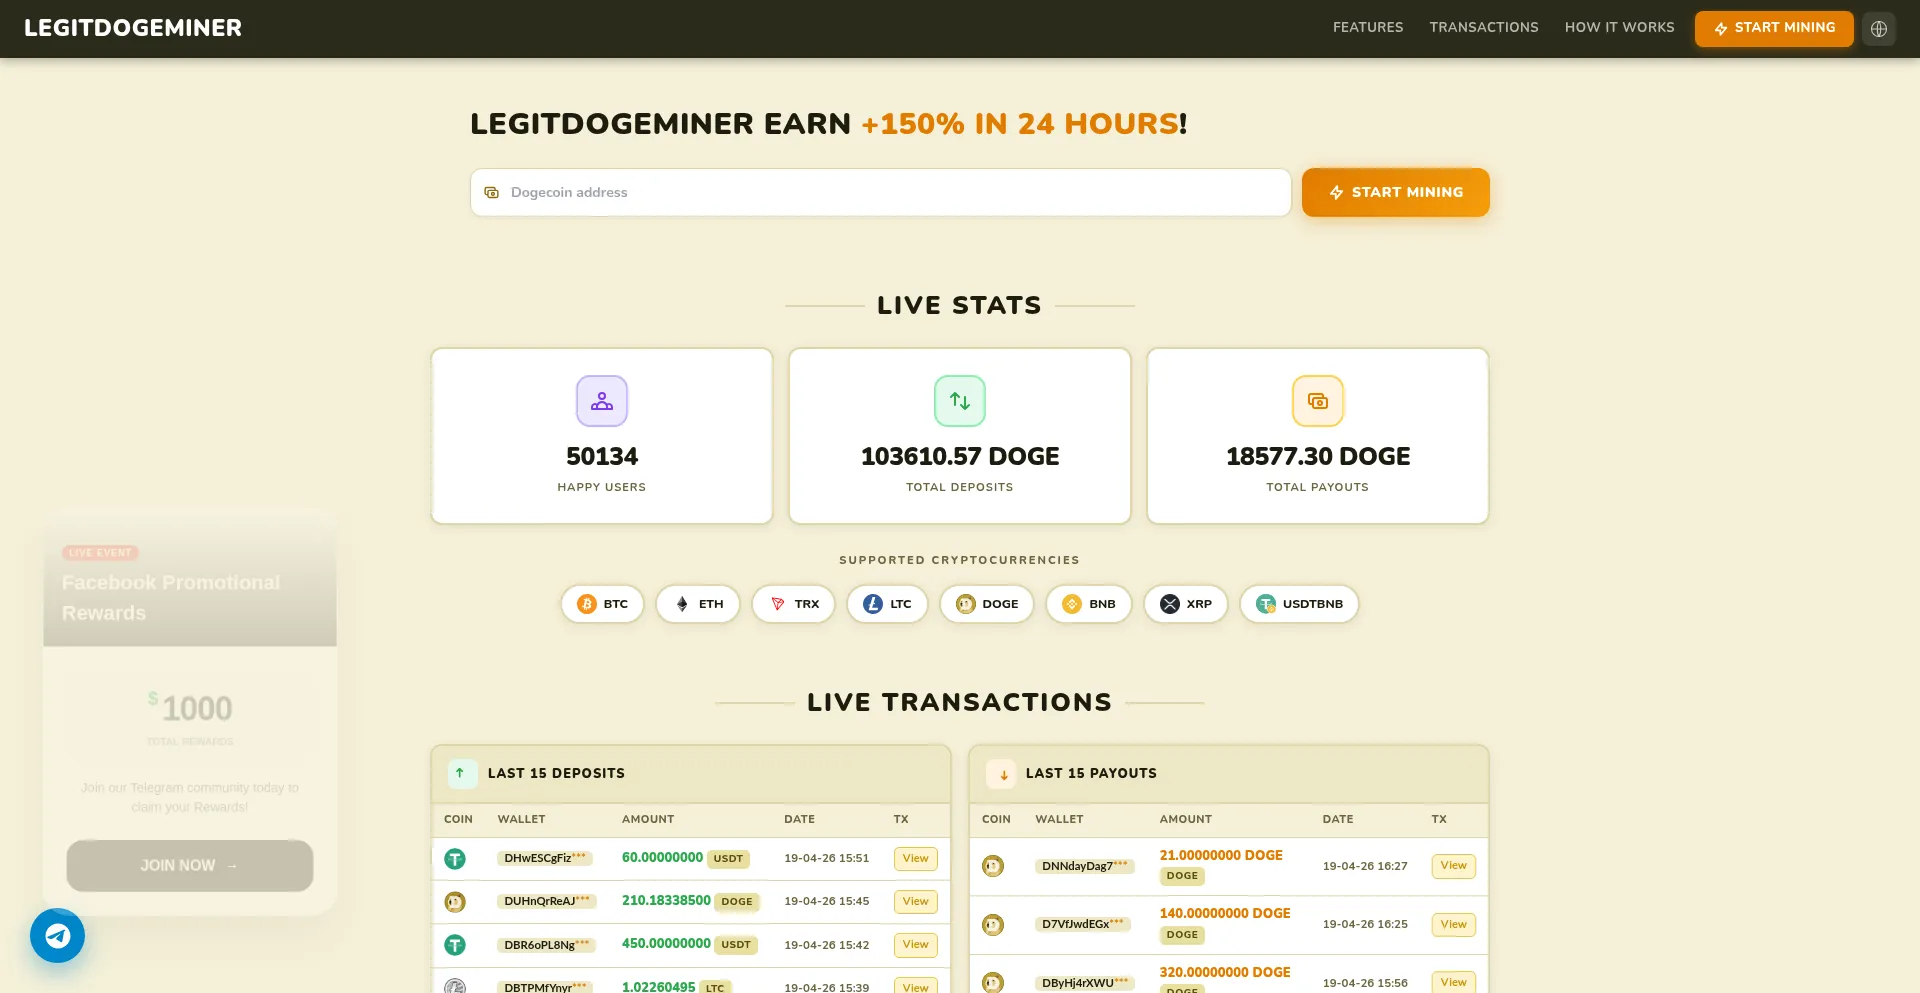Click the LIVE EVENT badge
The image size is (1920, 993).
point(100,553)
